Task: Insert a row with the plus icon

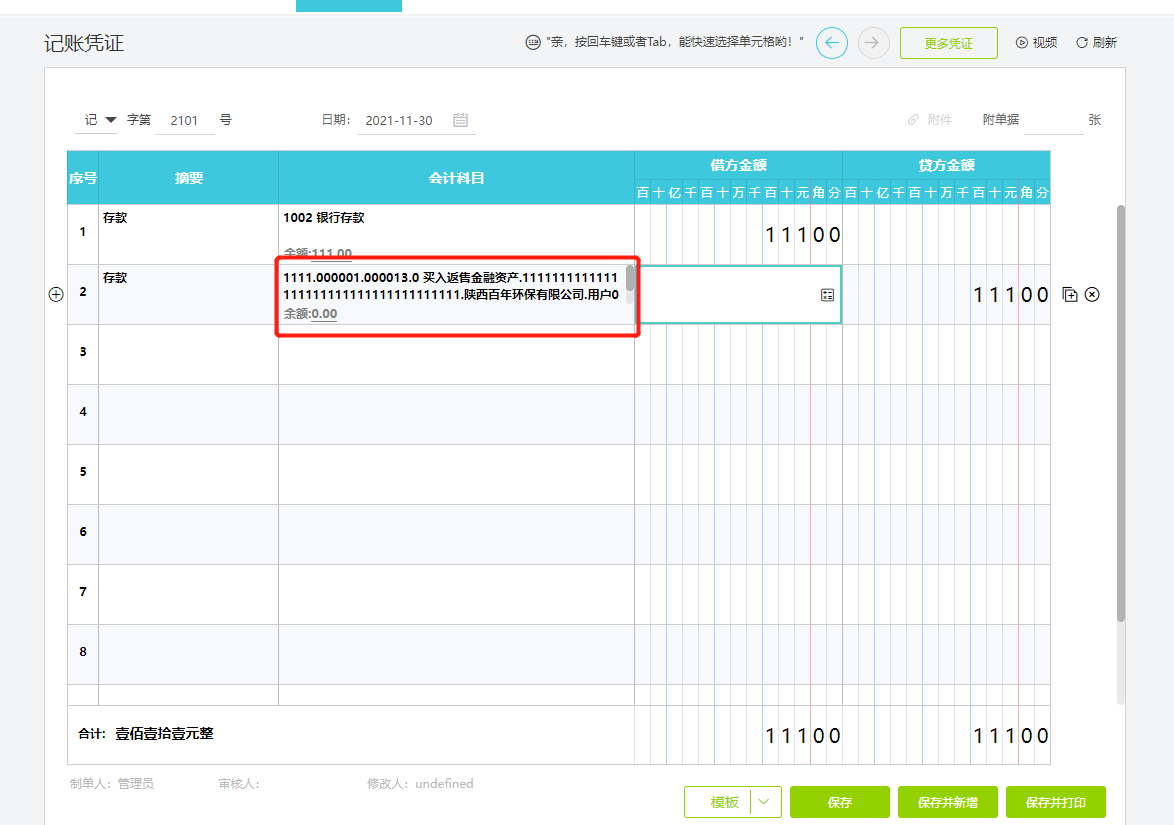Action: point(56,295)
